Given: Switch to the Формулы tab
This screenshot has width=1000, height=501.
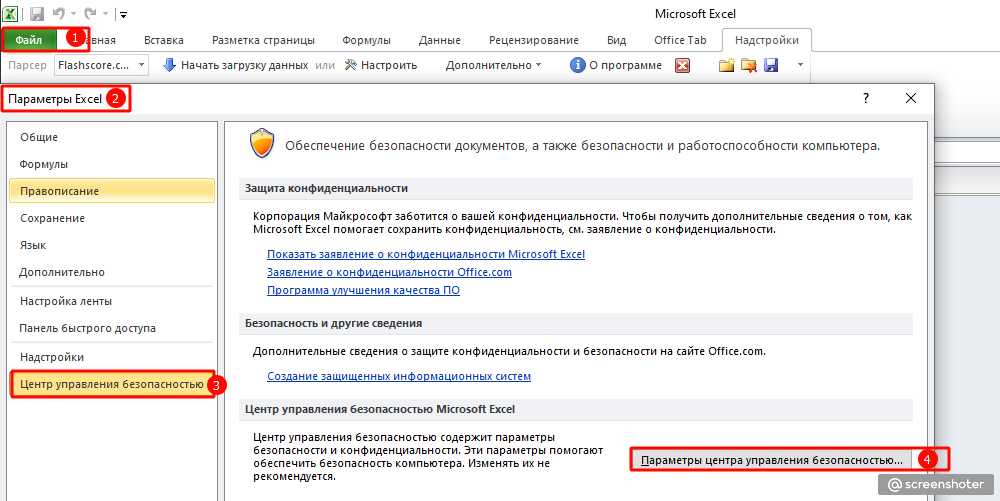Looking at the screenshot, I should pos(366,40).
